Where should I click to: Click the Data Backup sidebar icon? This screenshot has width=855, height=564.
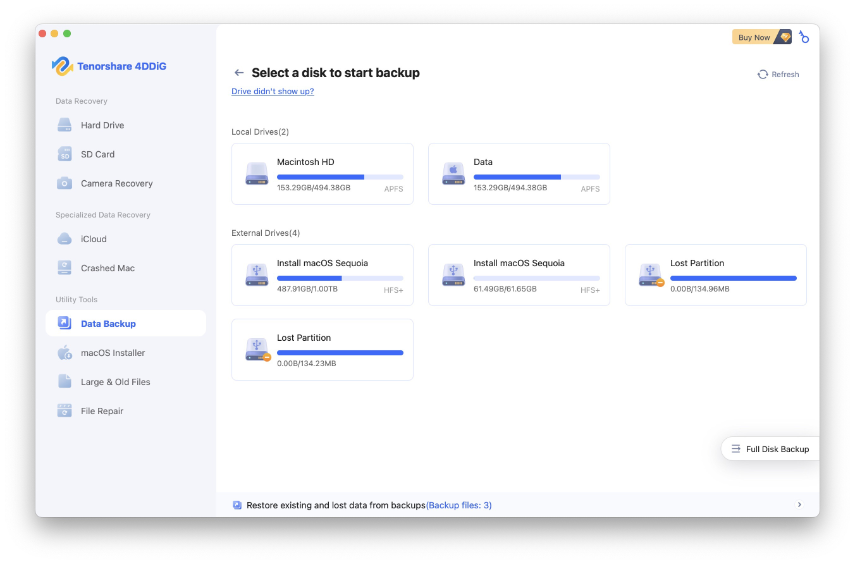tap(64, 323)
